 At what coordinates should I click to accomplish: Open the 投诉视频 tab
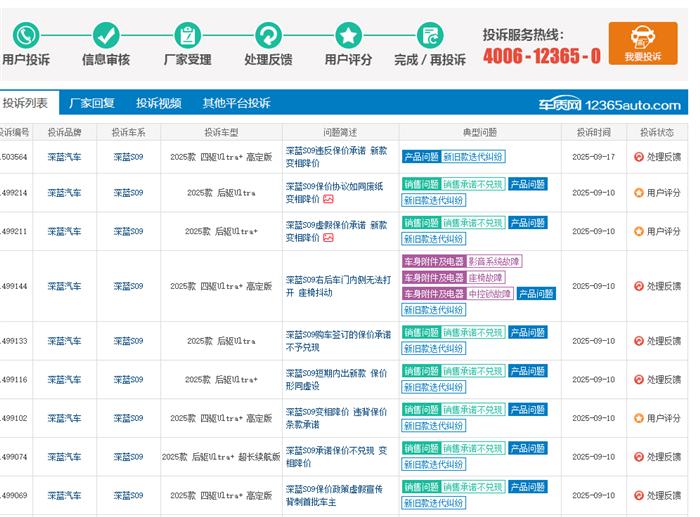click(159, 103)
